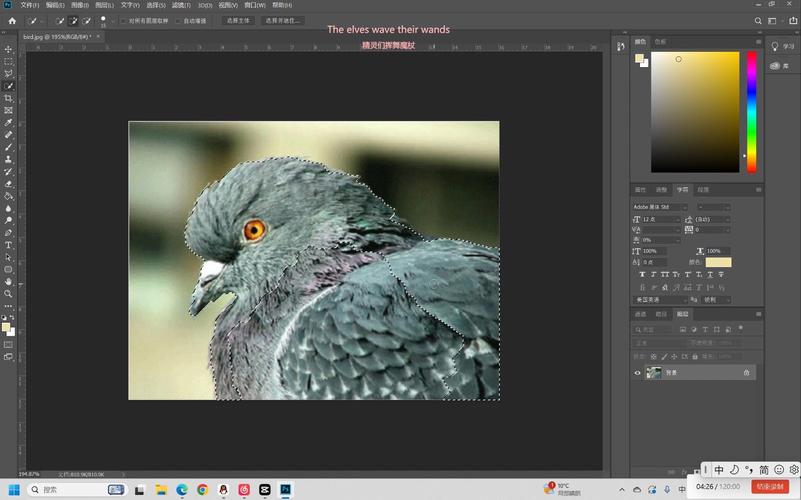Enable 对所有图层取样 checkbox
This screenshot has width=801, height=500.
coord(123,20)
